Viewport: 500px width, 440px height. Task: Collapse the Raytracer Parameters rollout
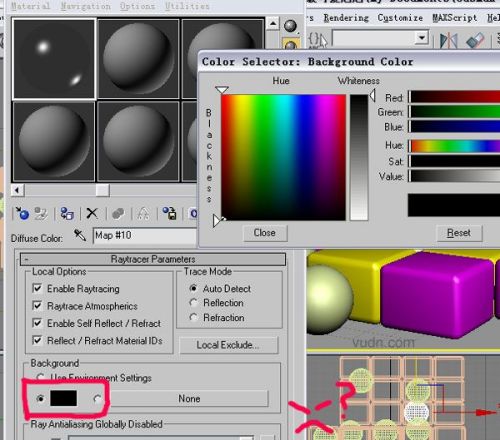[153, 259]
